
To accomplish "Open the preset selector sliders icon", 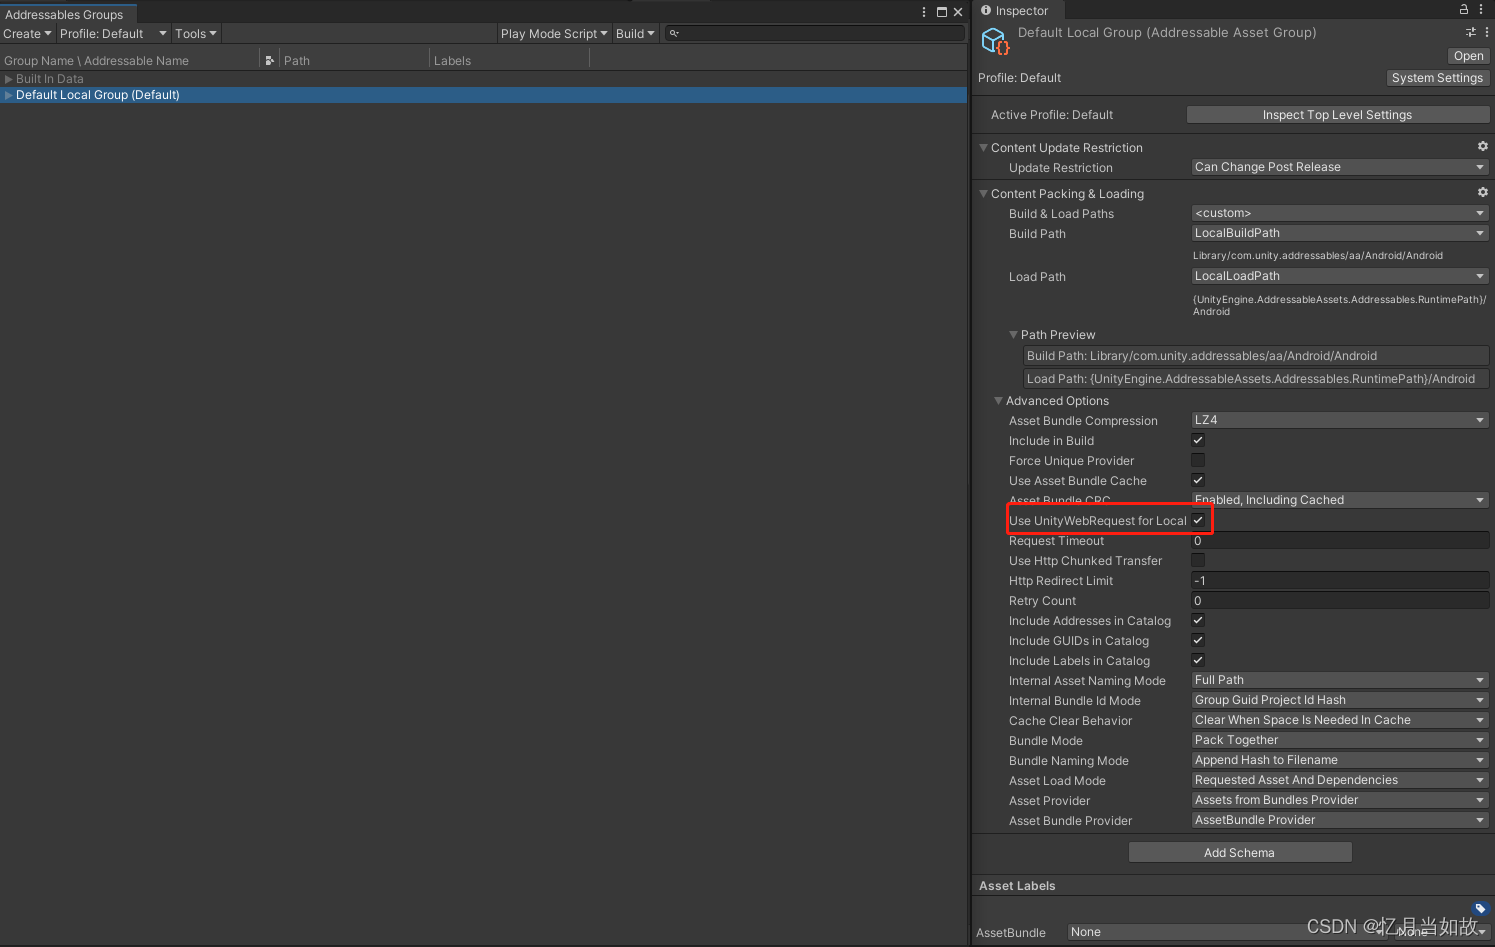I will (x=1471, y=32).
